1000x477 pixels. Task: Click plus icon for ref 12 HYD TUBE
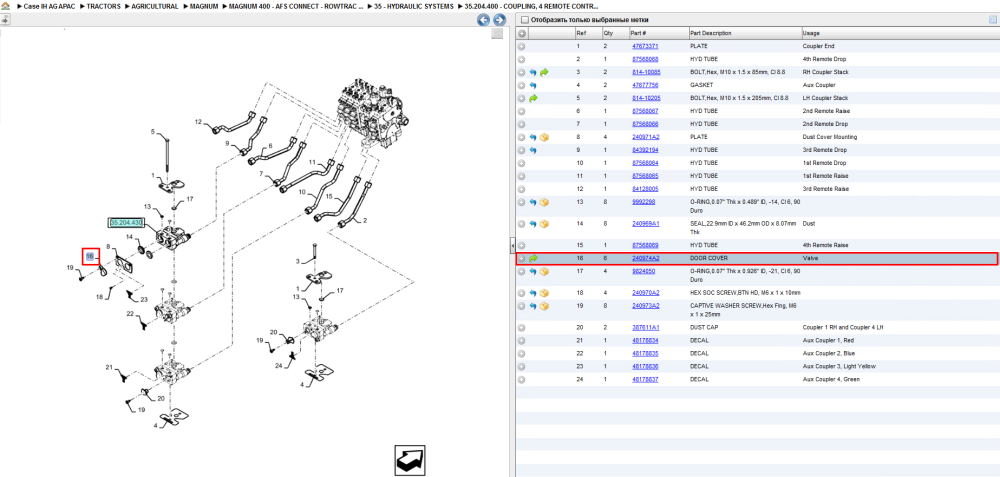522,189
